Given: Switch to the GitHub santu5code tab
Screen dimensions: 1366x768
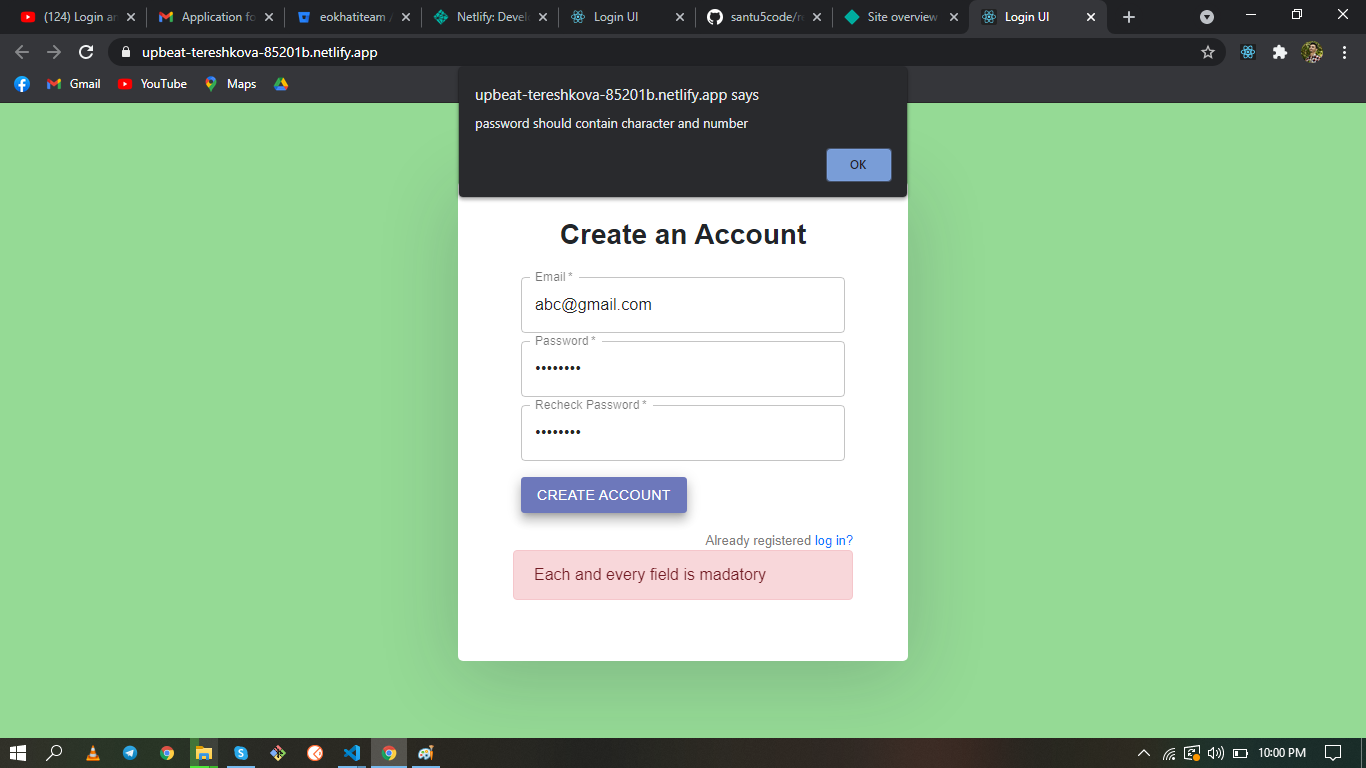Looking at the screenshot, I should 763,16.
